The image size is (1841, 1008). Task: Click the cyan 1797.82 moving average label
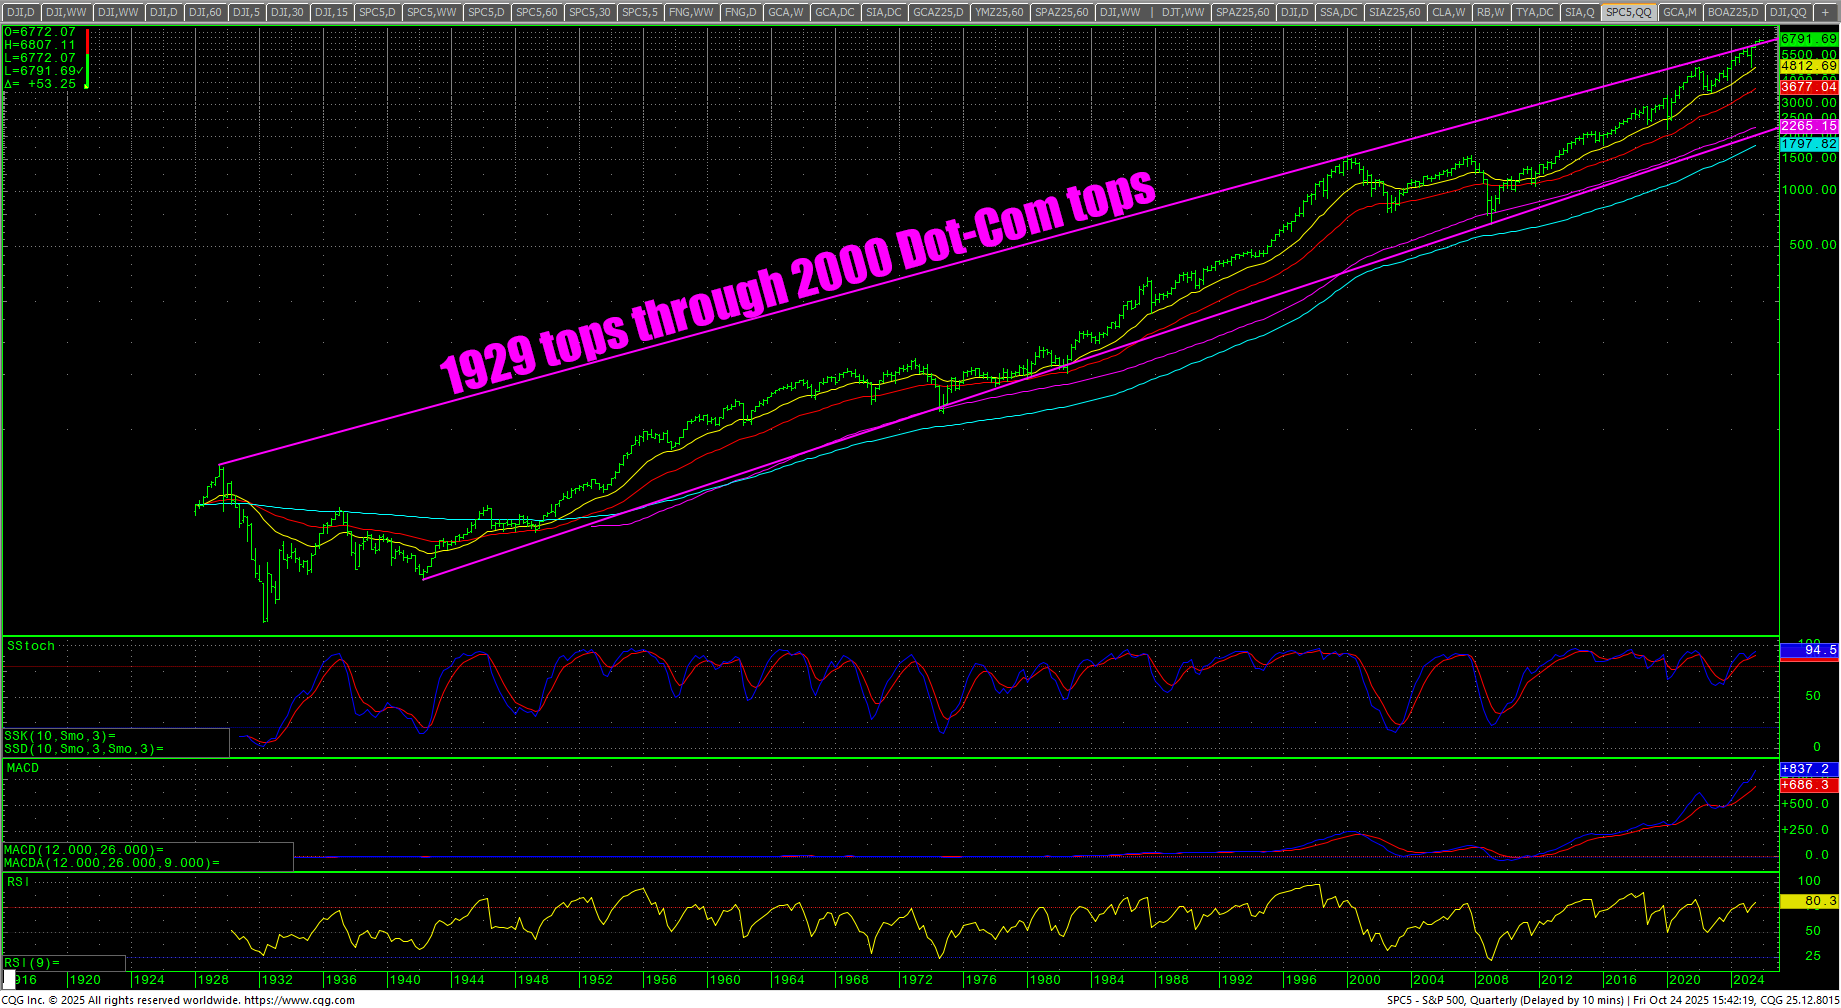1808,144
